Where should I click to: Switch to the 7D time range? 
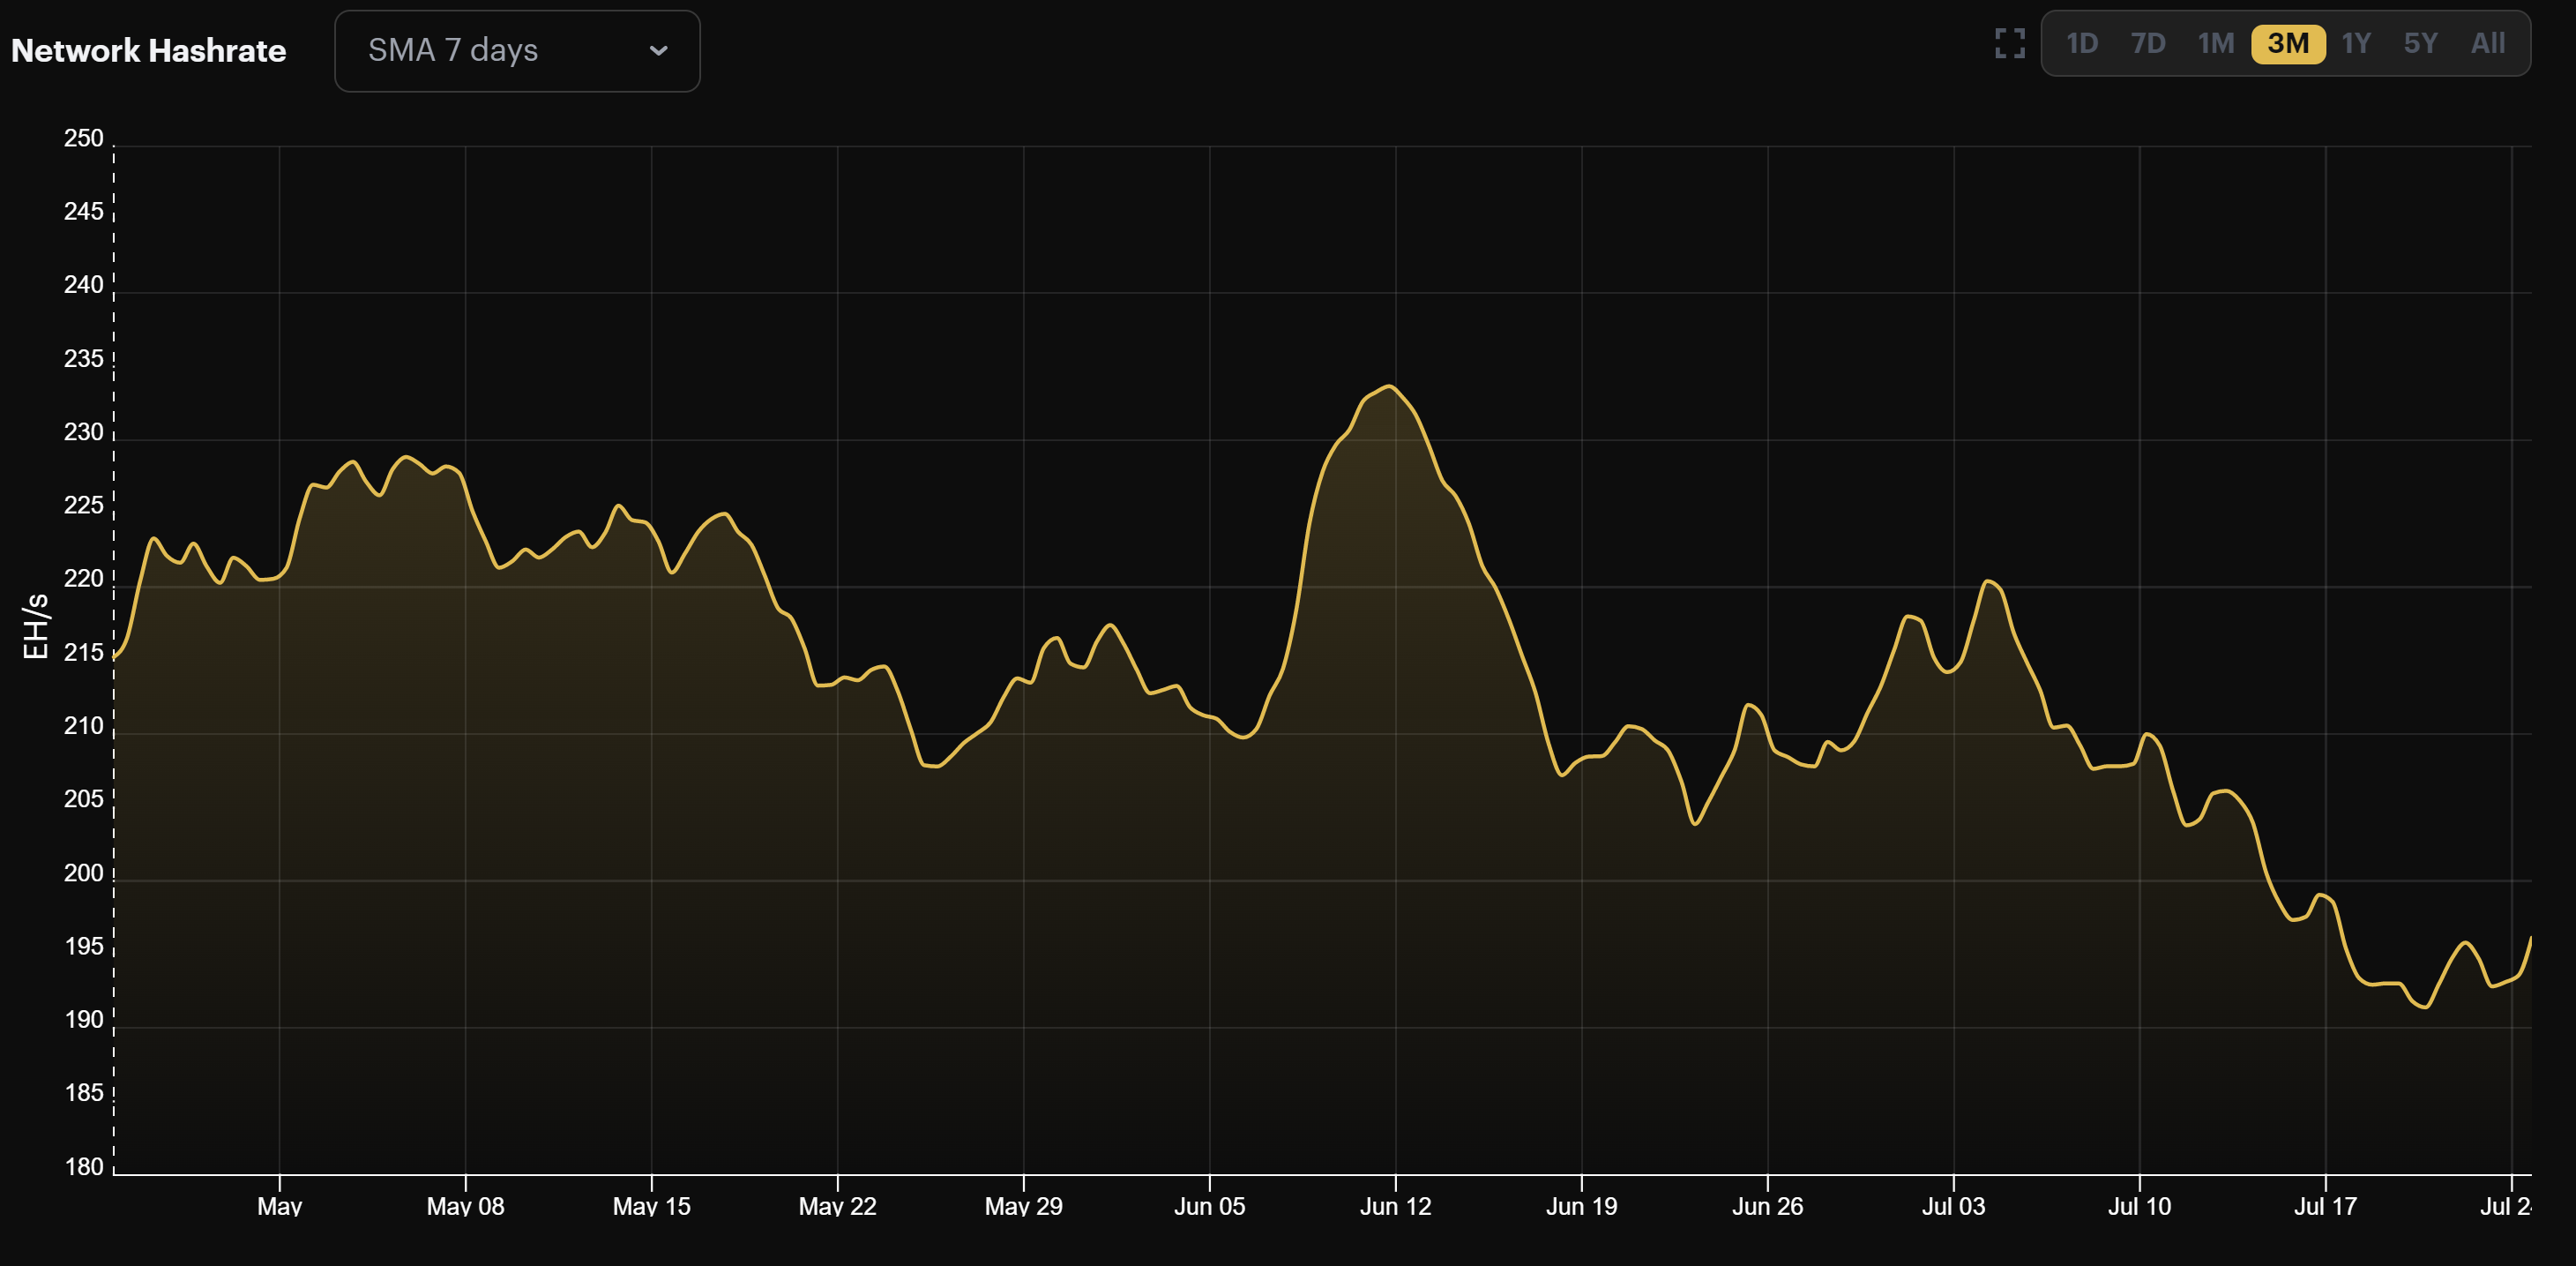[2148, 43]
